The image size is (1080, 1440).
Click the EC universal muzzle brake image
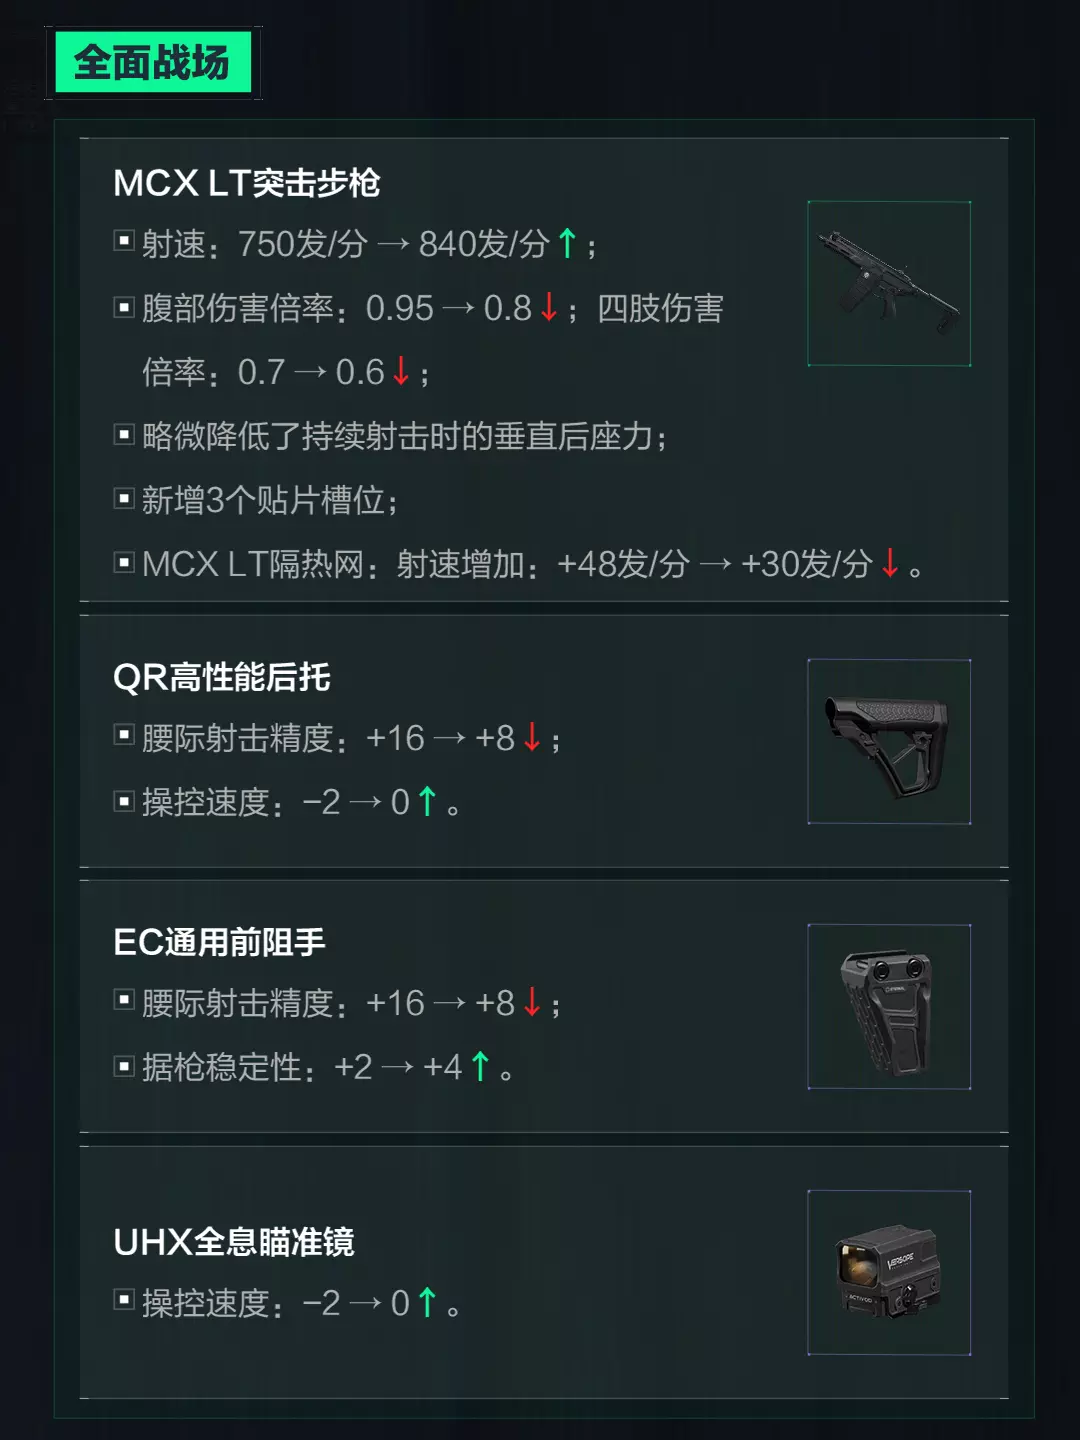coord(889,1007)
